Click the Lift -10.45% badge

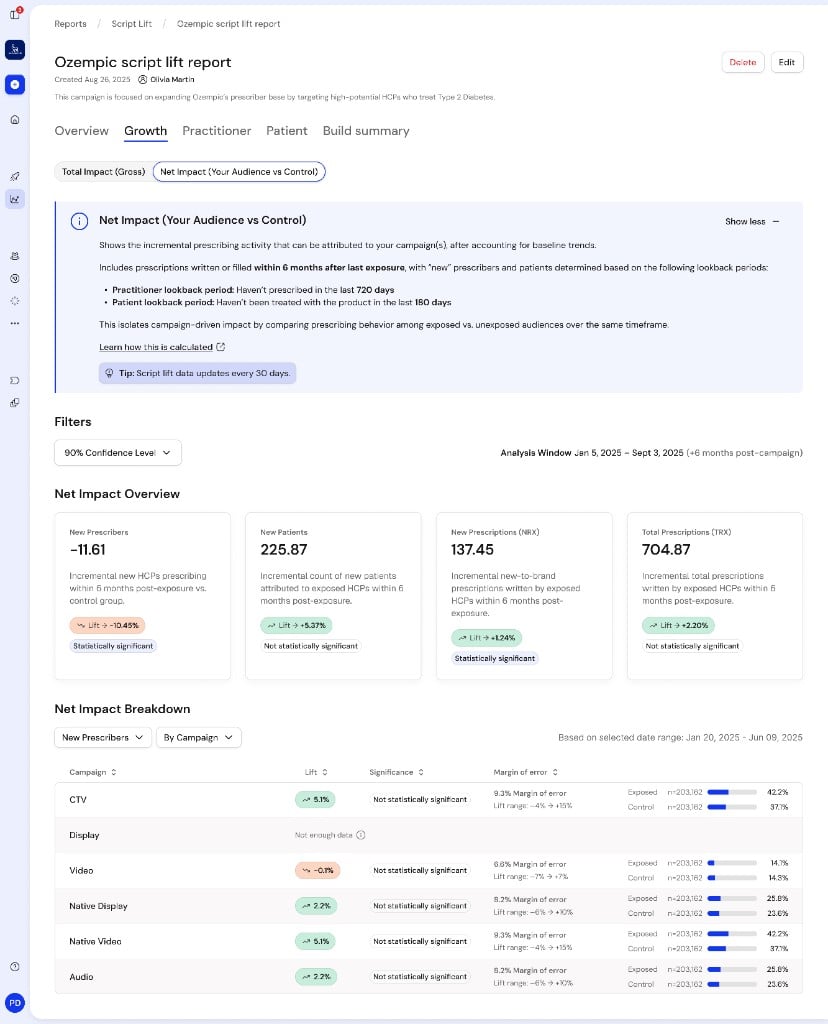pos(107,626)
